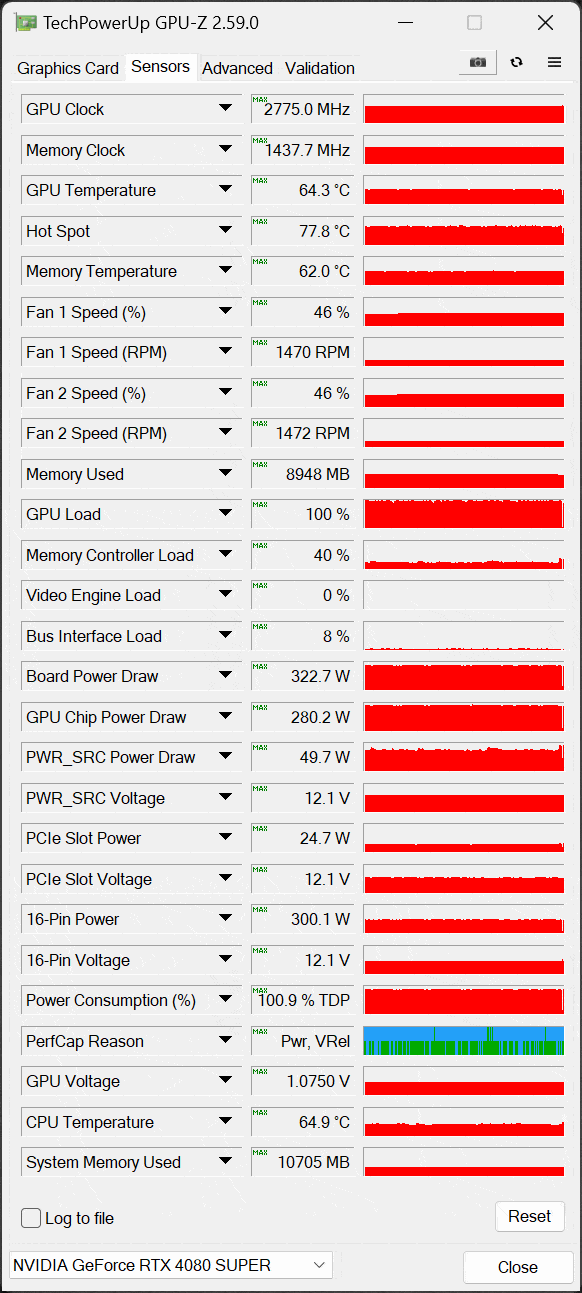Click the Reset button
Screen dimensions: 582x1293
tap(530, 1216)
